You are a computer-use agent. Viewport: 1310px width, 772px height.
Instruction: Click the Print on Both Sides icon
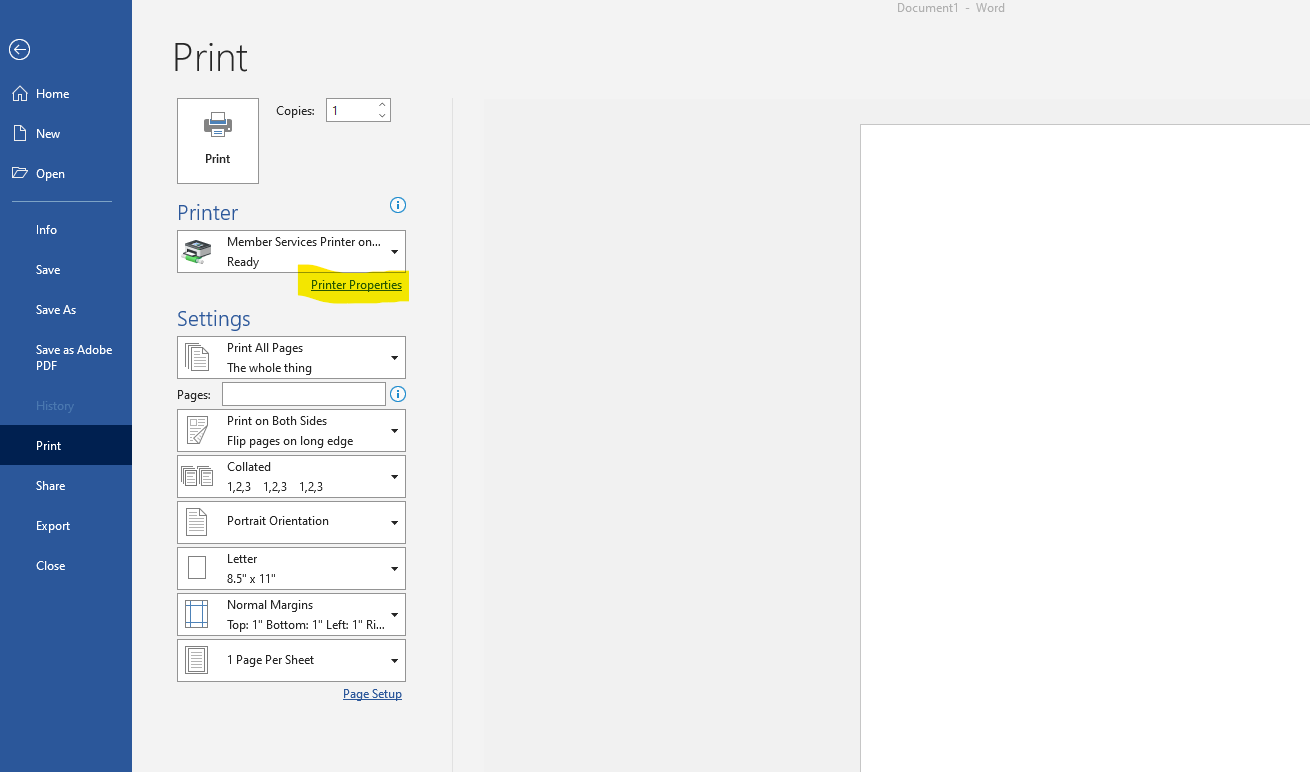coord(197,430)
